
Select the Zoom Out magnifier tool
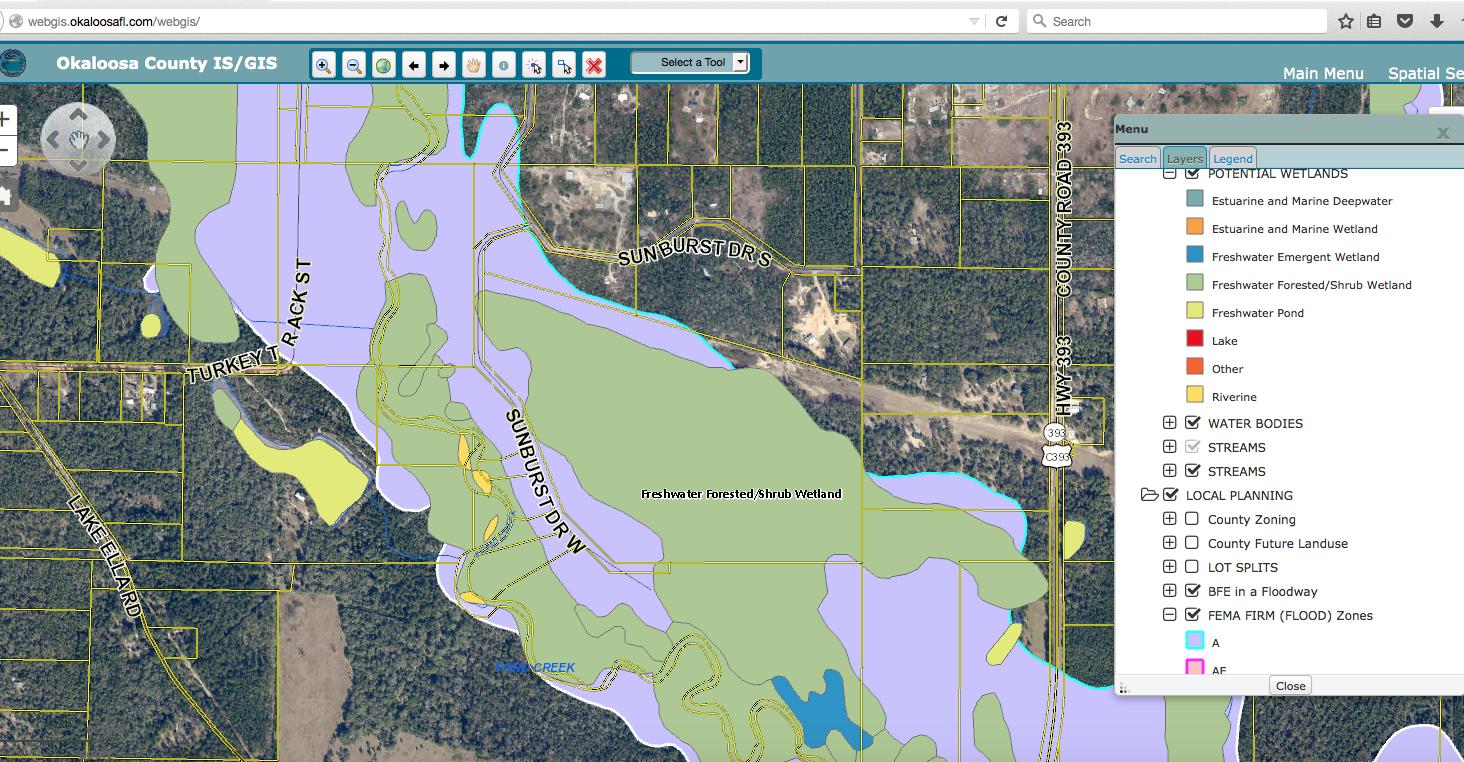point(353,66)
